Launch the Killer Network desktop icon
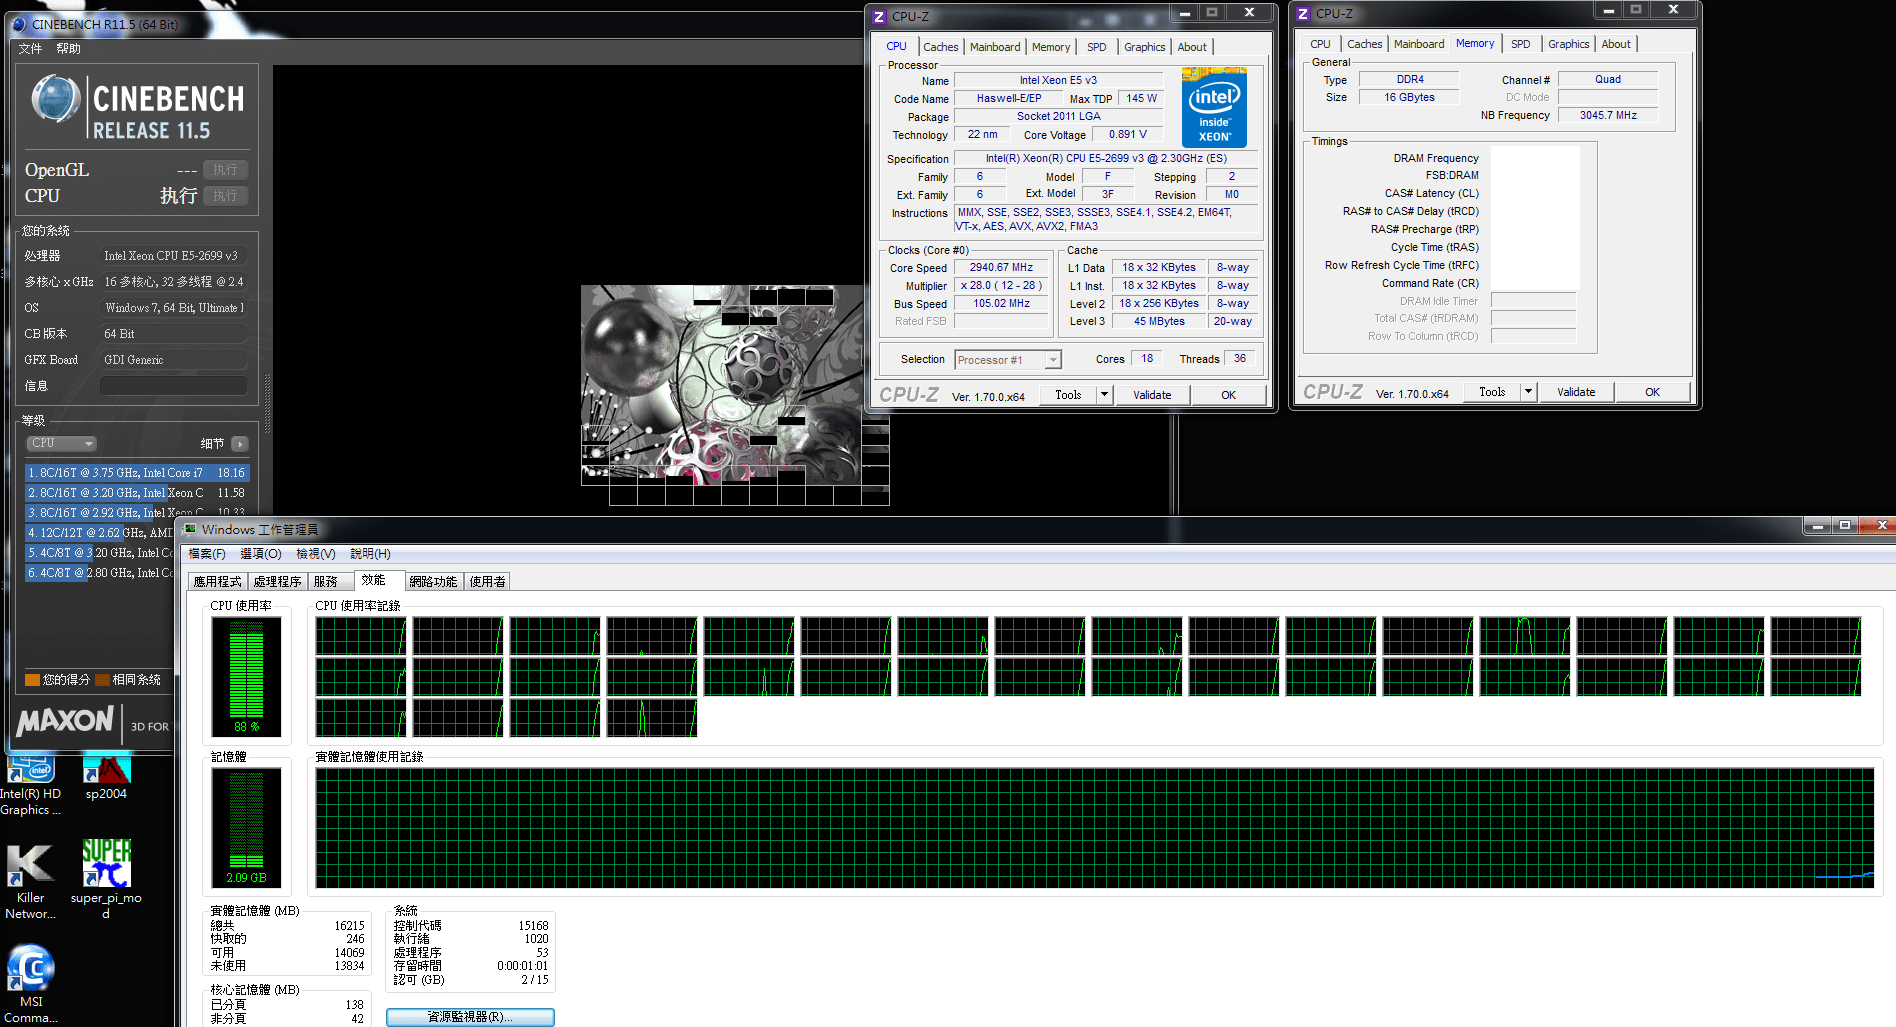The height and width of the screenshot is (1027, 1896). click(30, 880)
